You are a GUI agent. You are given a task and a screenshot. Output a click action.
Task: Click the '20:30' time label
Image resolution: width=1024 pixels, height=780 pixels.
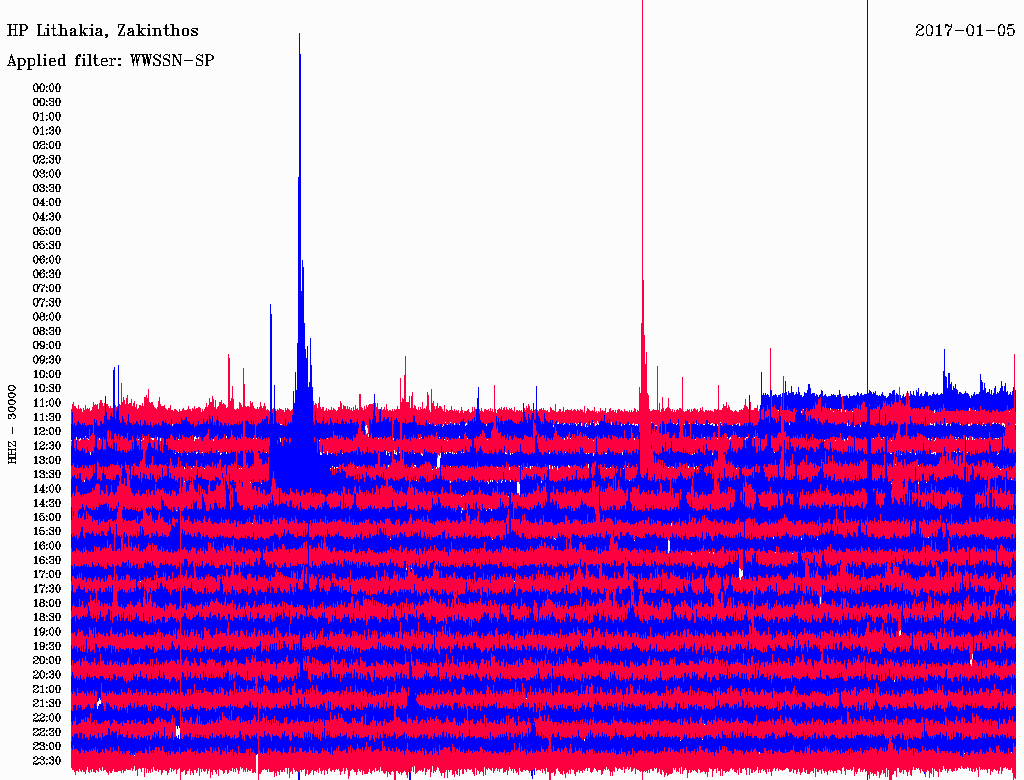pos(47,675)
